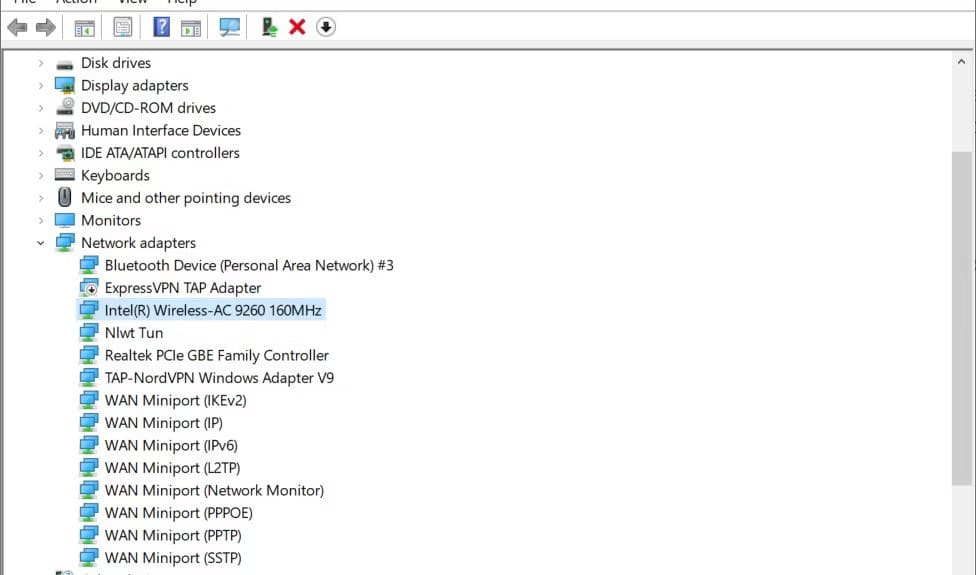Click the red X Uninstall device icon

pos(297,27)
